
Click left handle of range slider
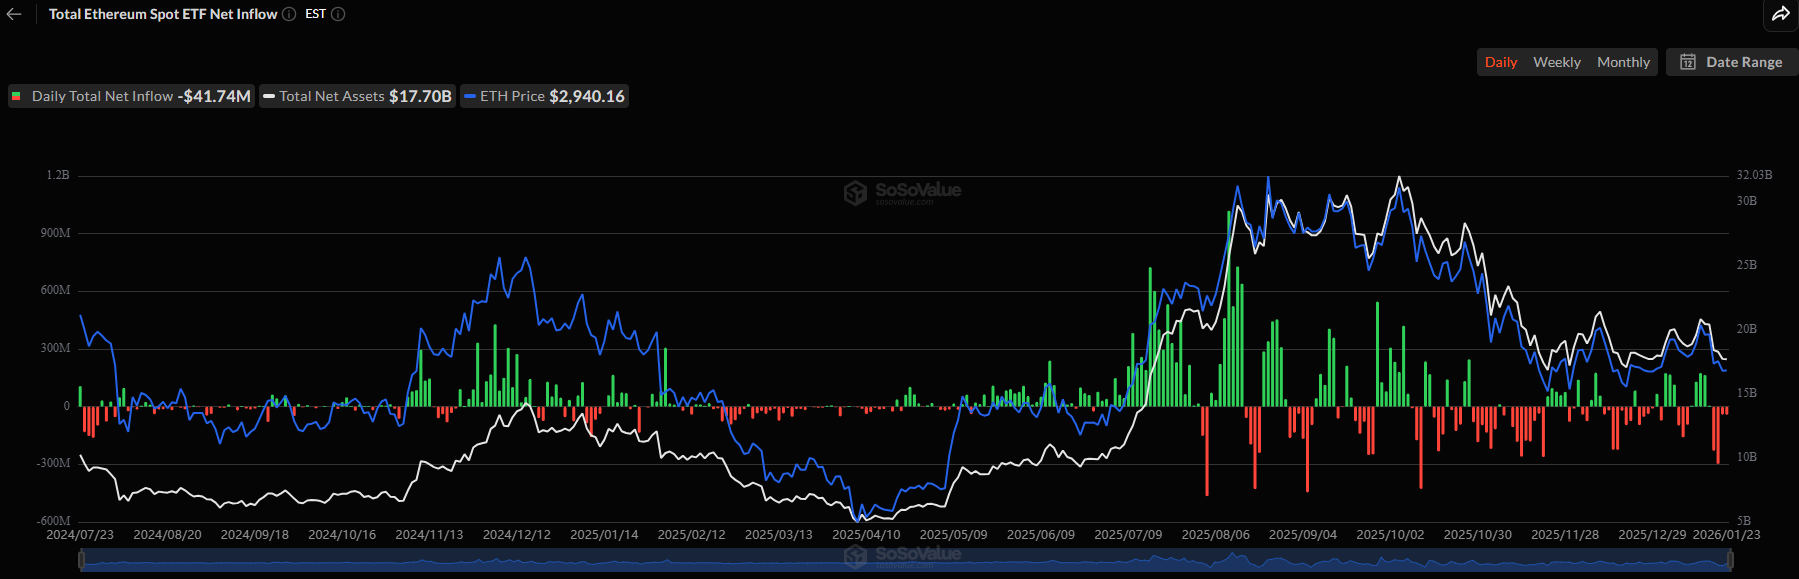point(81,561)
